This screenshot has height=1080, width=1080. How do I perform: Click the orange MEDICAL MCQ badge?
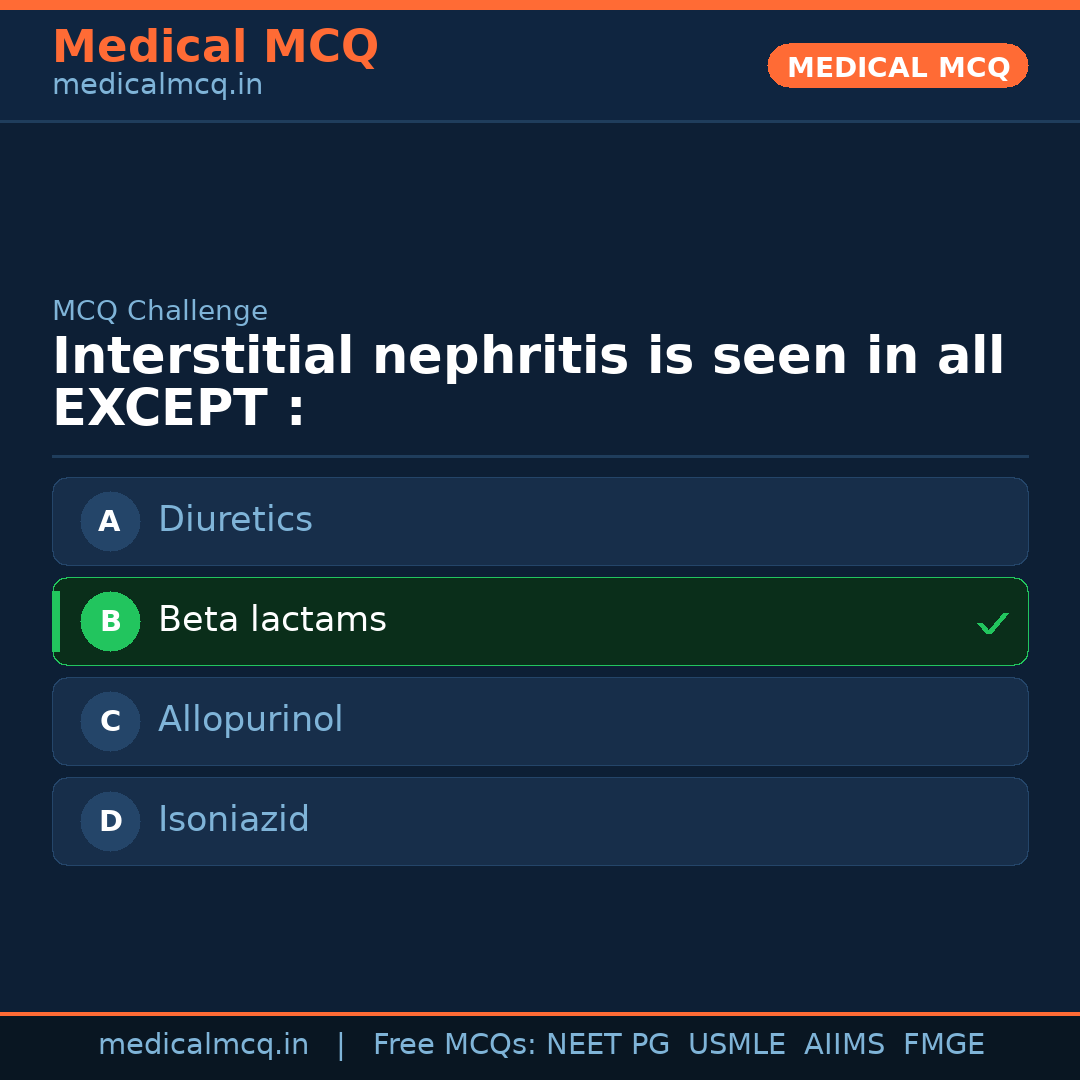898,66
